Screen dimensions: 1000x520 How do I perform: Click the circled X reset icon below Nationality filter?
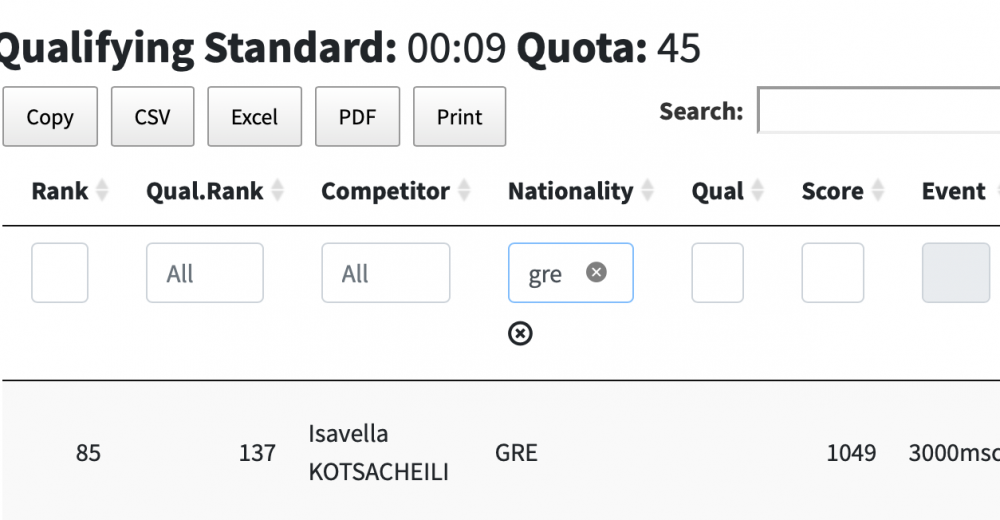point(520,334)
